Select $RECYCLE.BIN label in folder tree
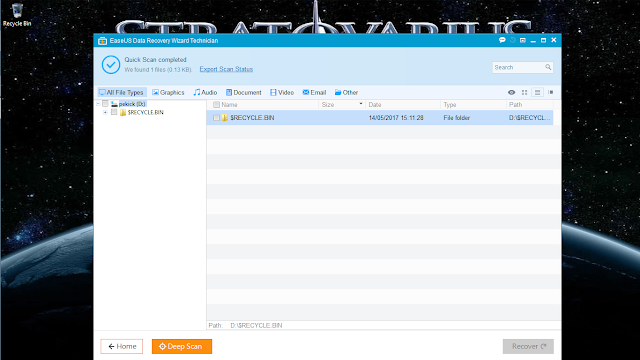Screen dimensions: 640x360 [x=146, y=112]
